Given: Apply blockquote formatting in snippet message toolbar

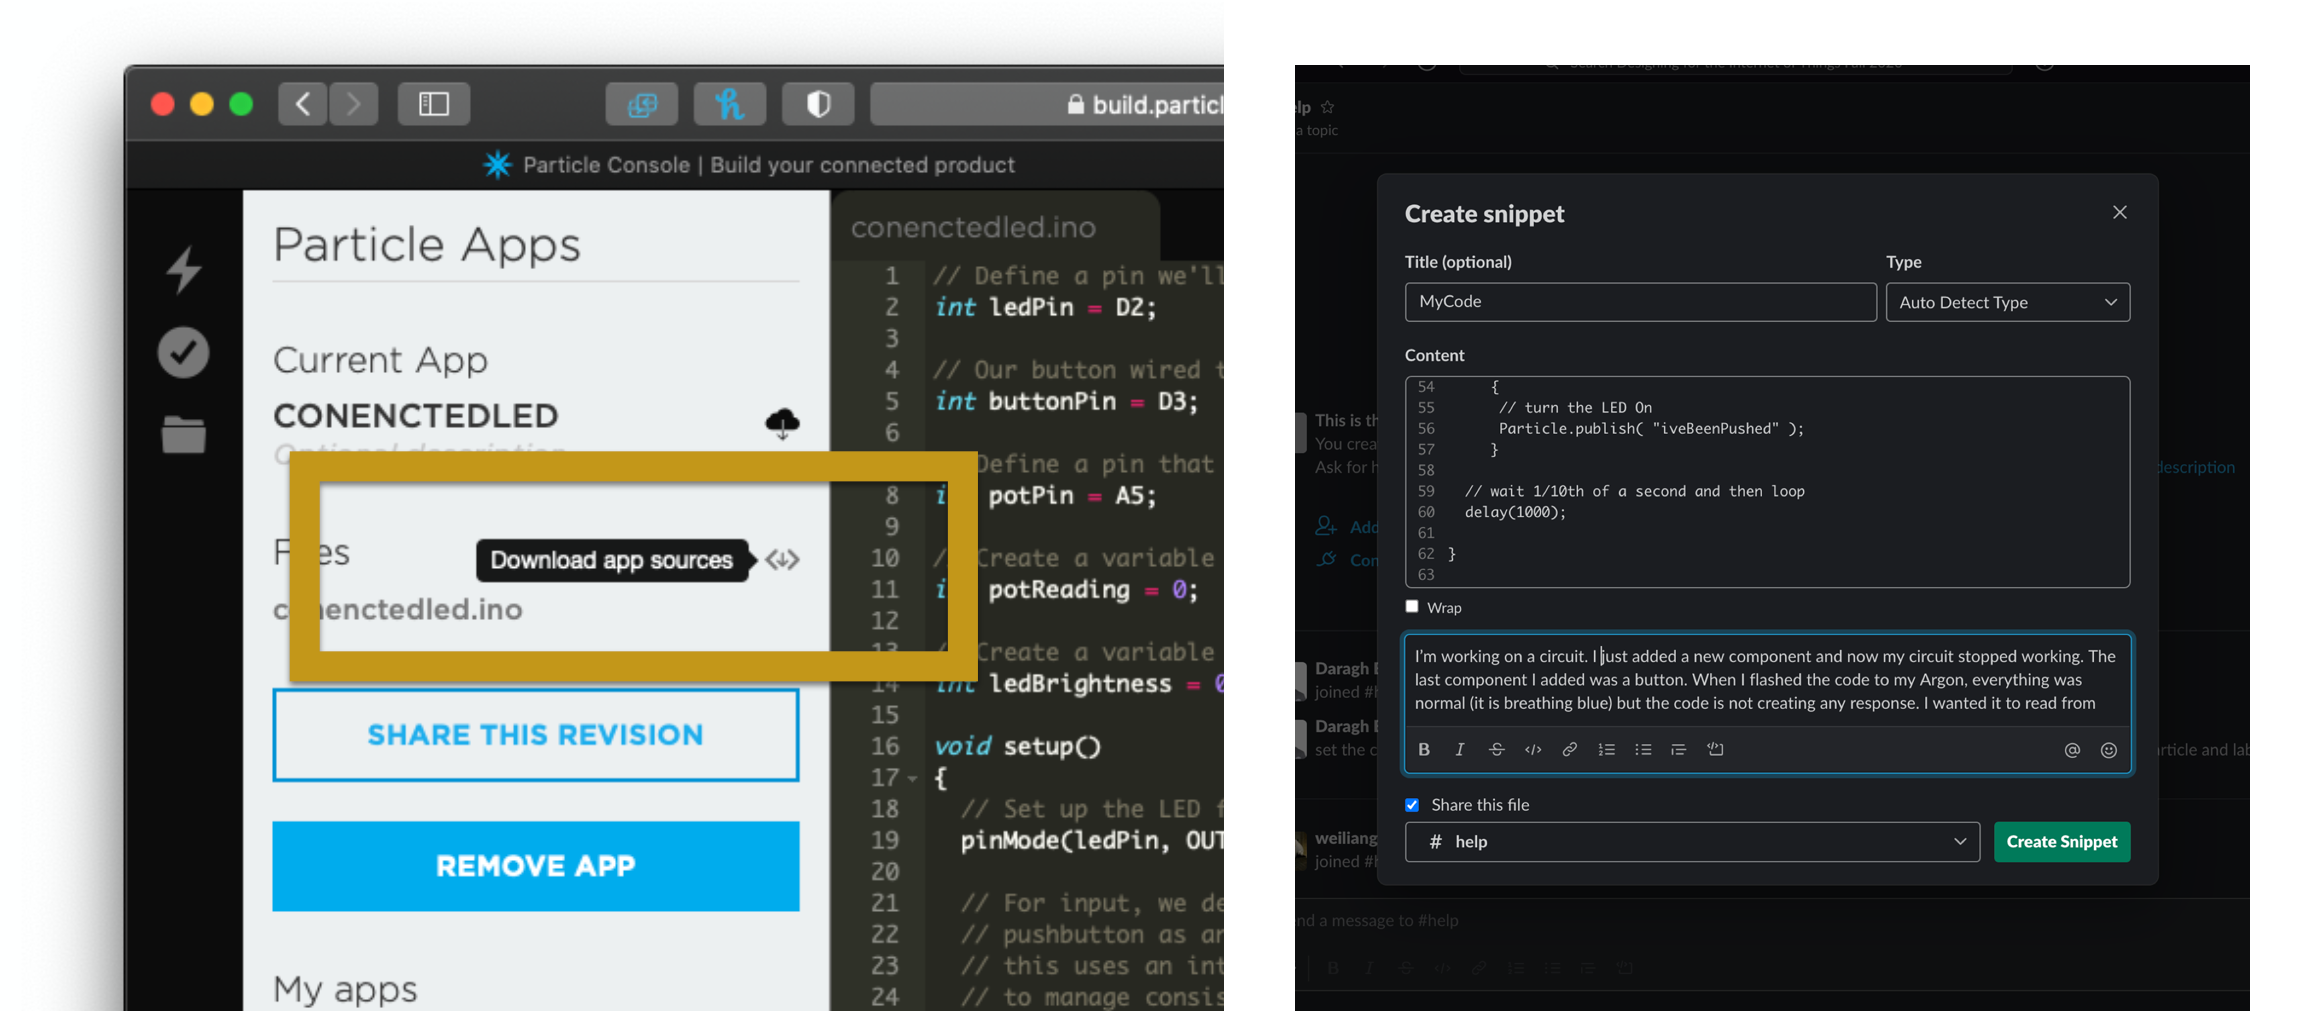Looking at the screenshot, I should point(1679,750).
